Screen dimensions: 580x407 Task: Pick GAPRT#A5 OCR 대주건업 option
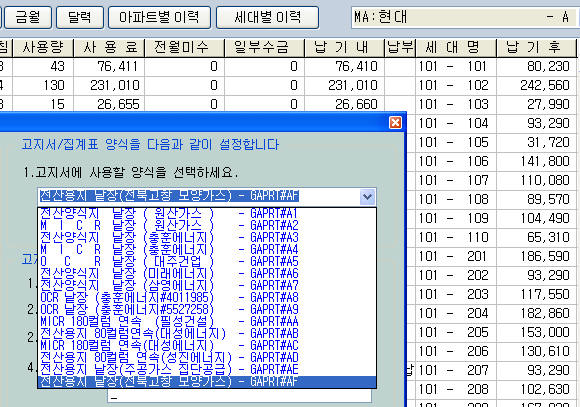207,261
